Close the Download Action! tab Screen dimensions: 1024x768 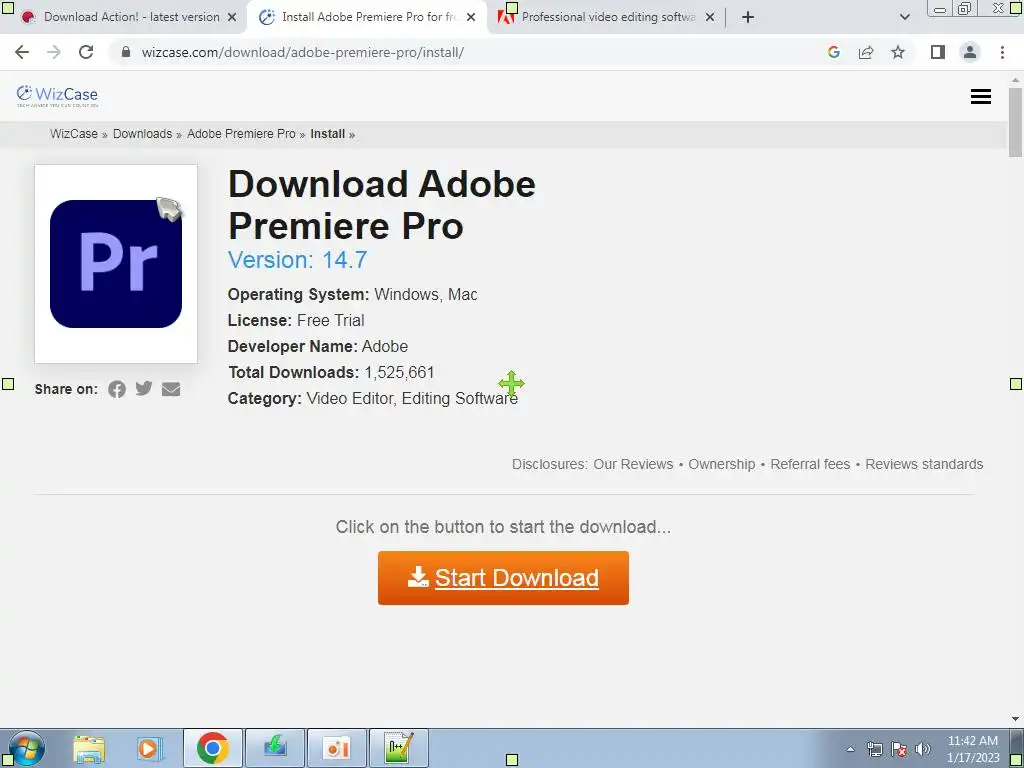(232, 17)
